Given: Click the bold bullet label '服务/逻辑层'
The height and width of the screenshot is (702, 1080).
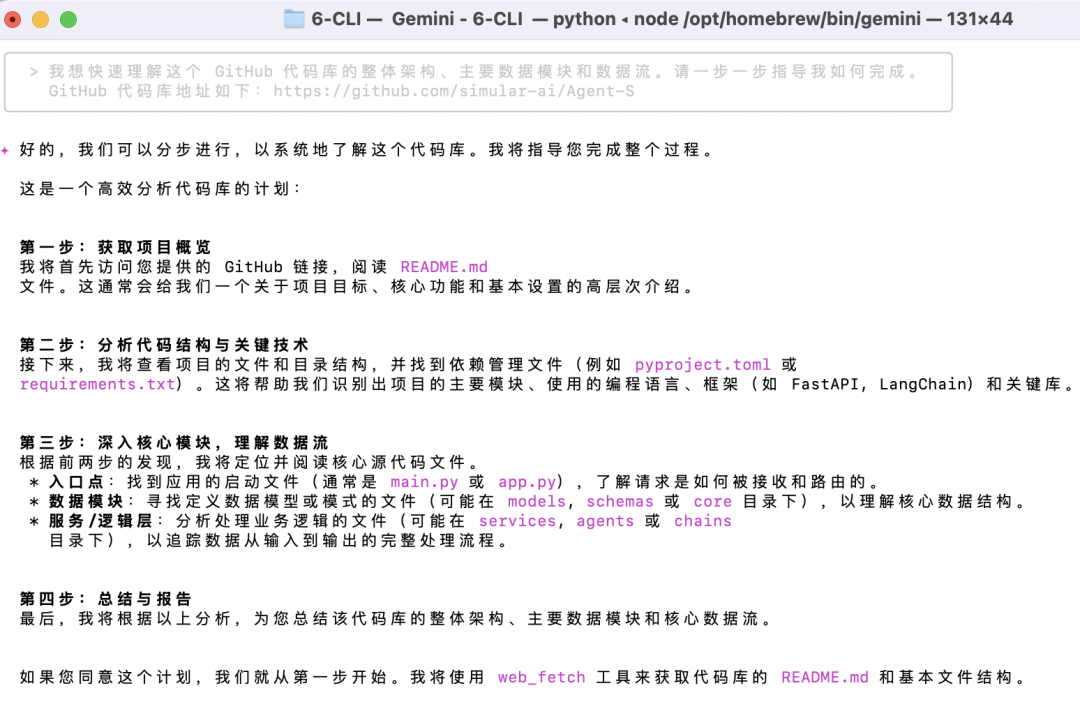Looking at the screenshot, I should [x=101, y=521].
